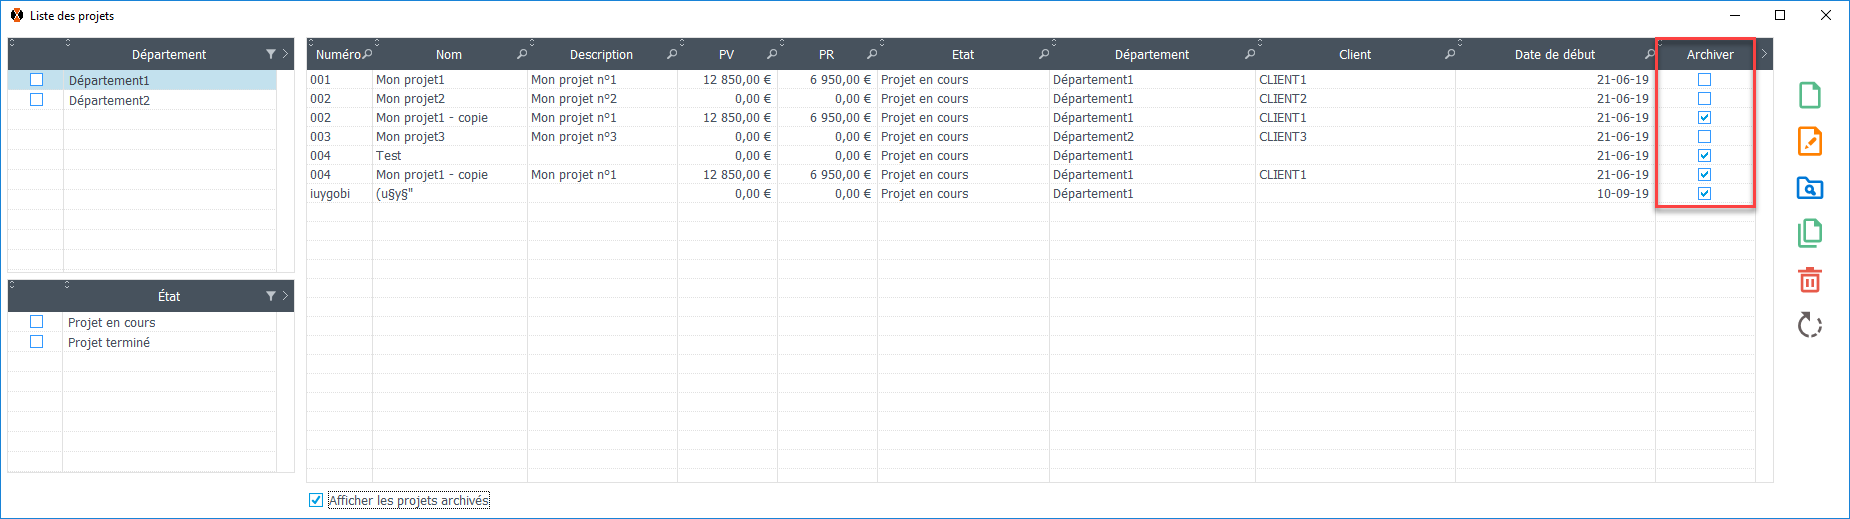Click the refresh list icon
This screenshot has height=519, width=1850.
point(1809,325)
